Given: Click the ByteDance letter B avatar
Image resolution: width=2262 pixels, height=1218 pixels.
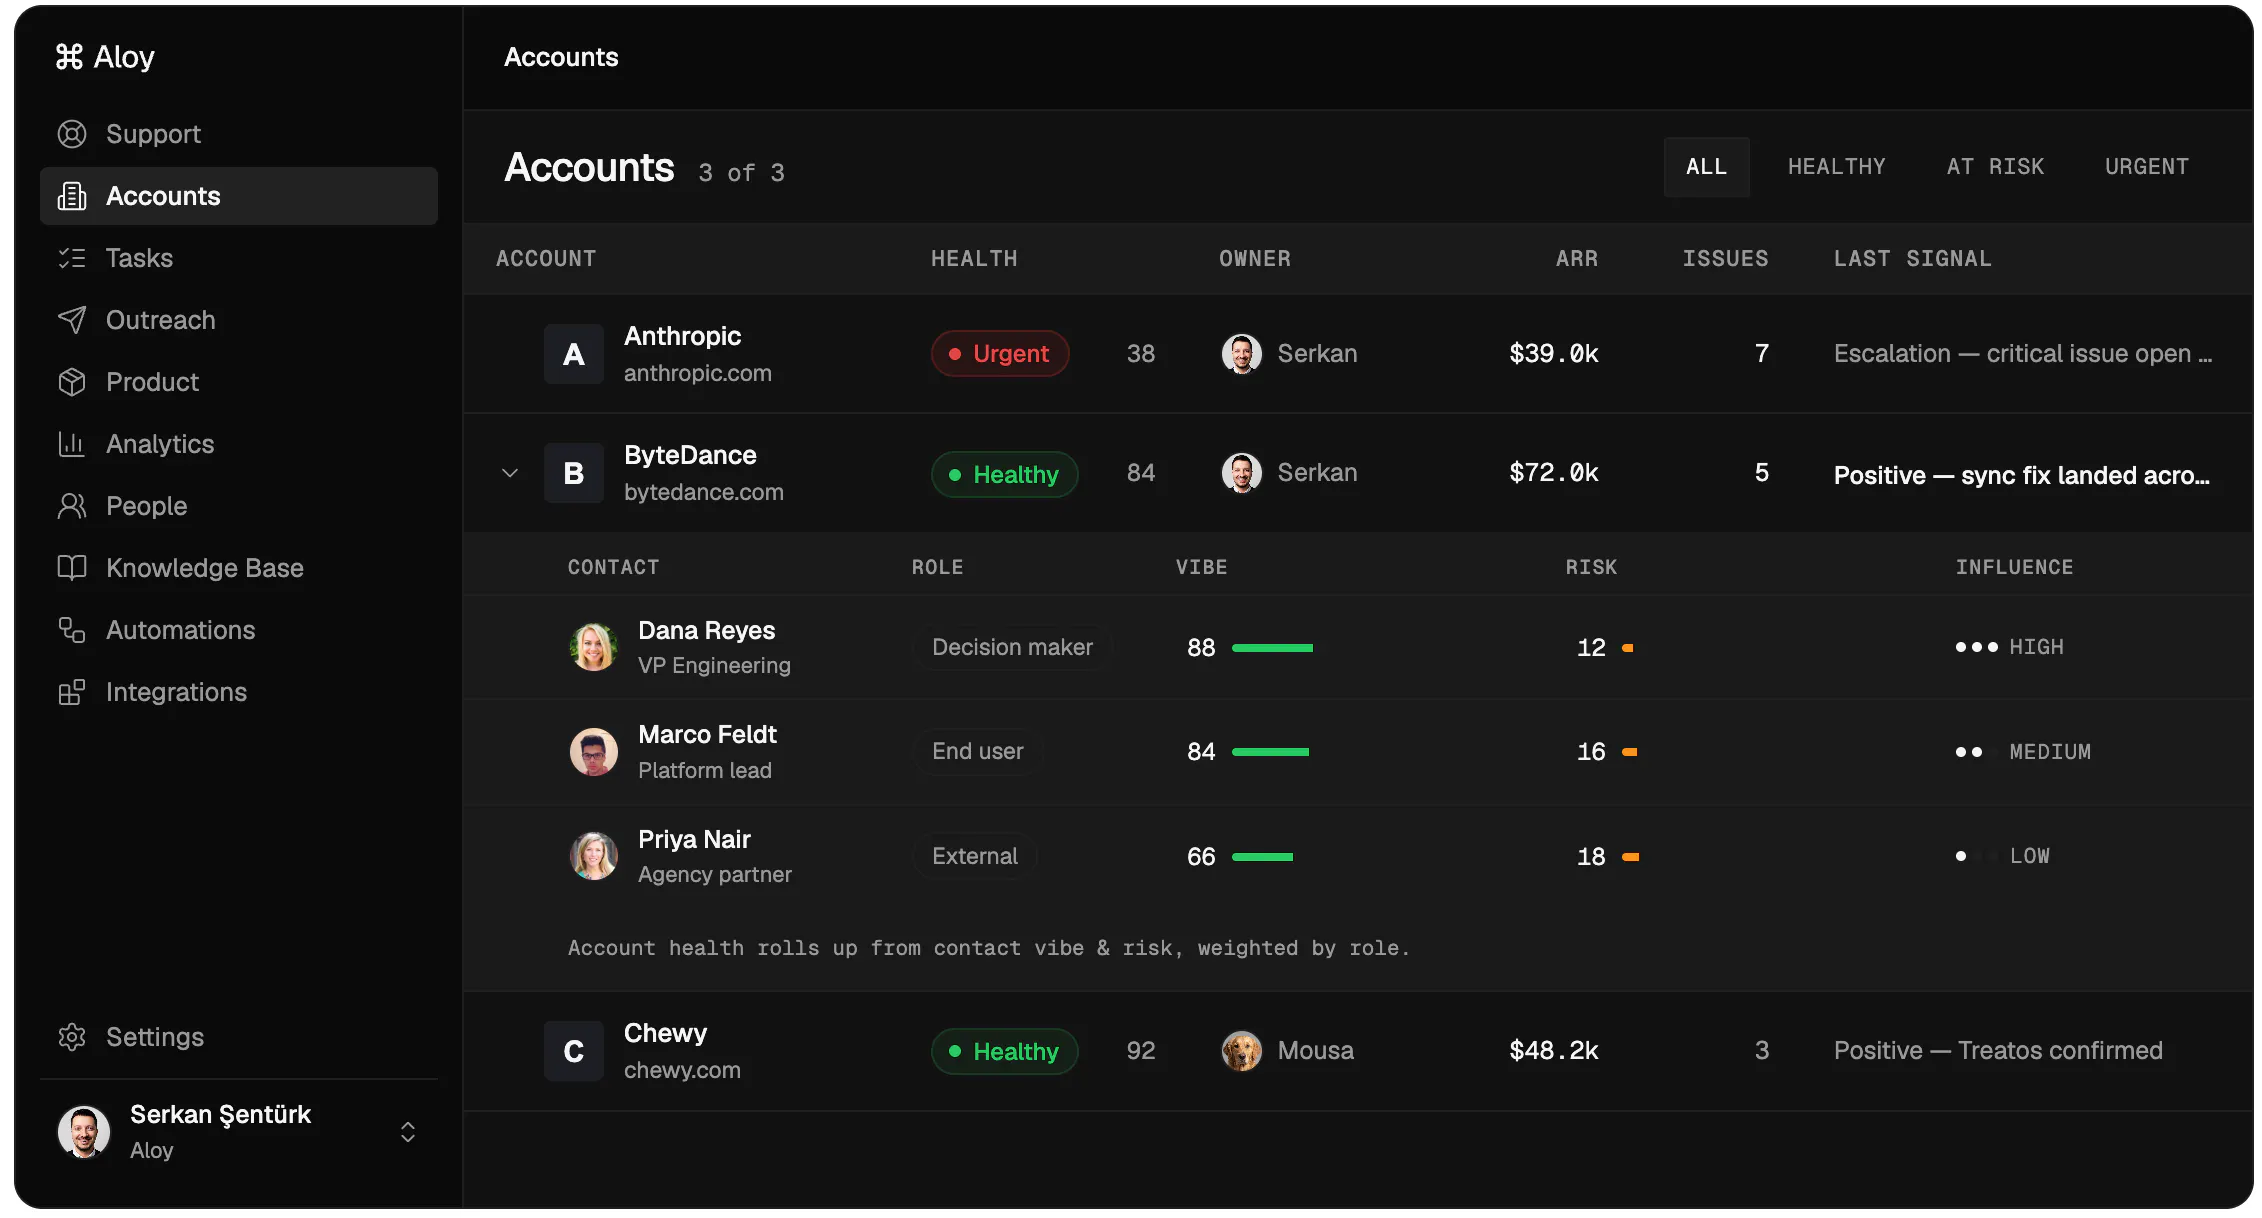Looking at the screenshot, I should coord(574,473).
